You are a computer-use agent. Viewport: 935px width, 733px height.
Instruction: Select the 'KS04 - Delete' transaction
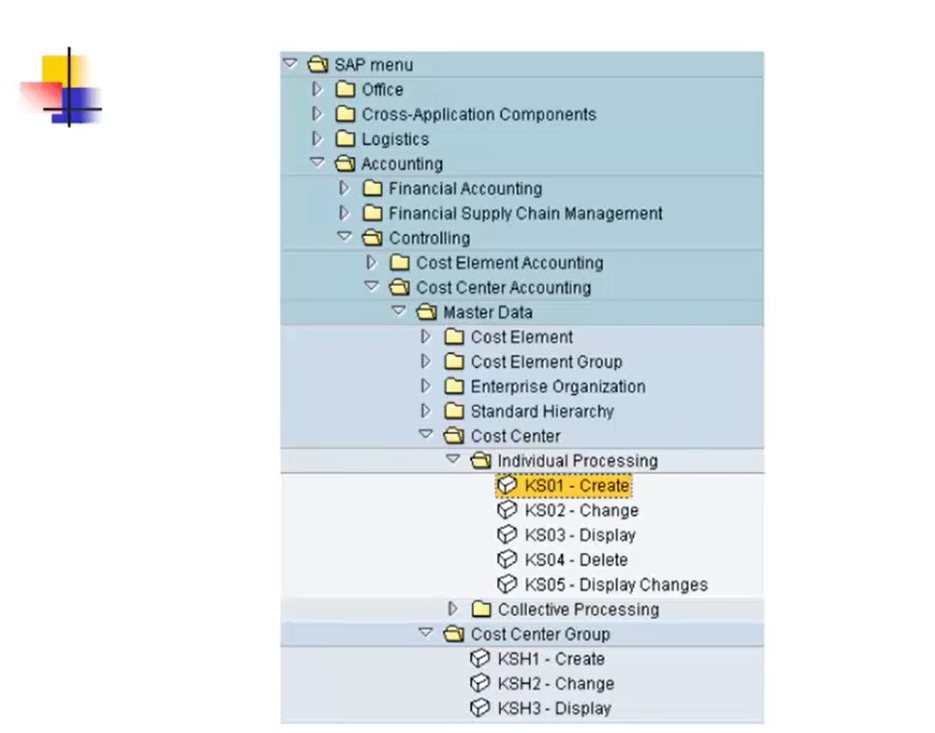[576, 560]
